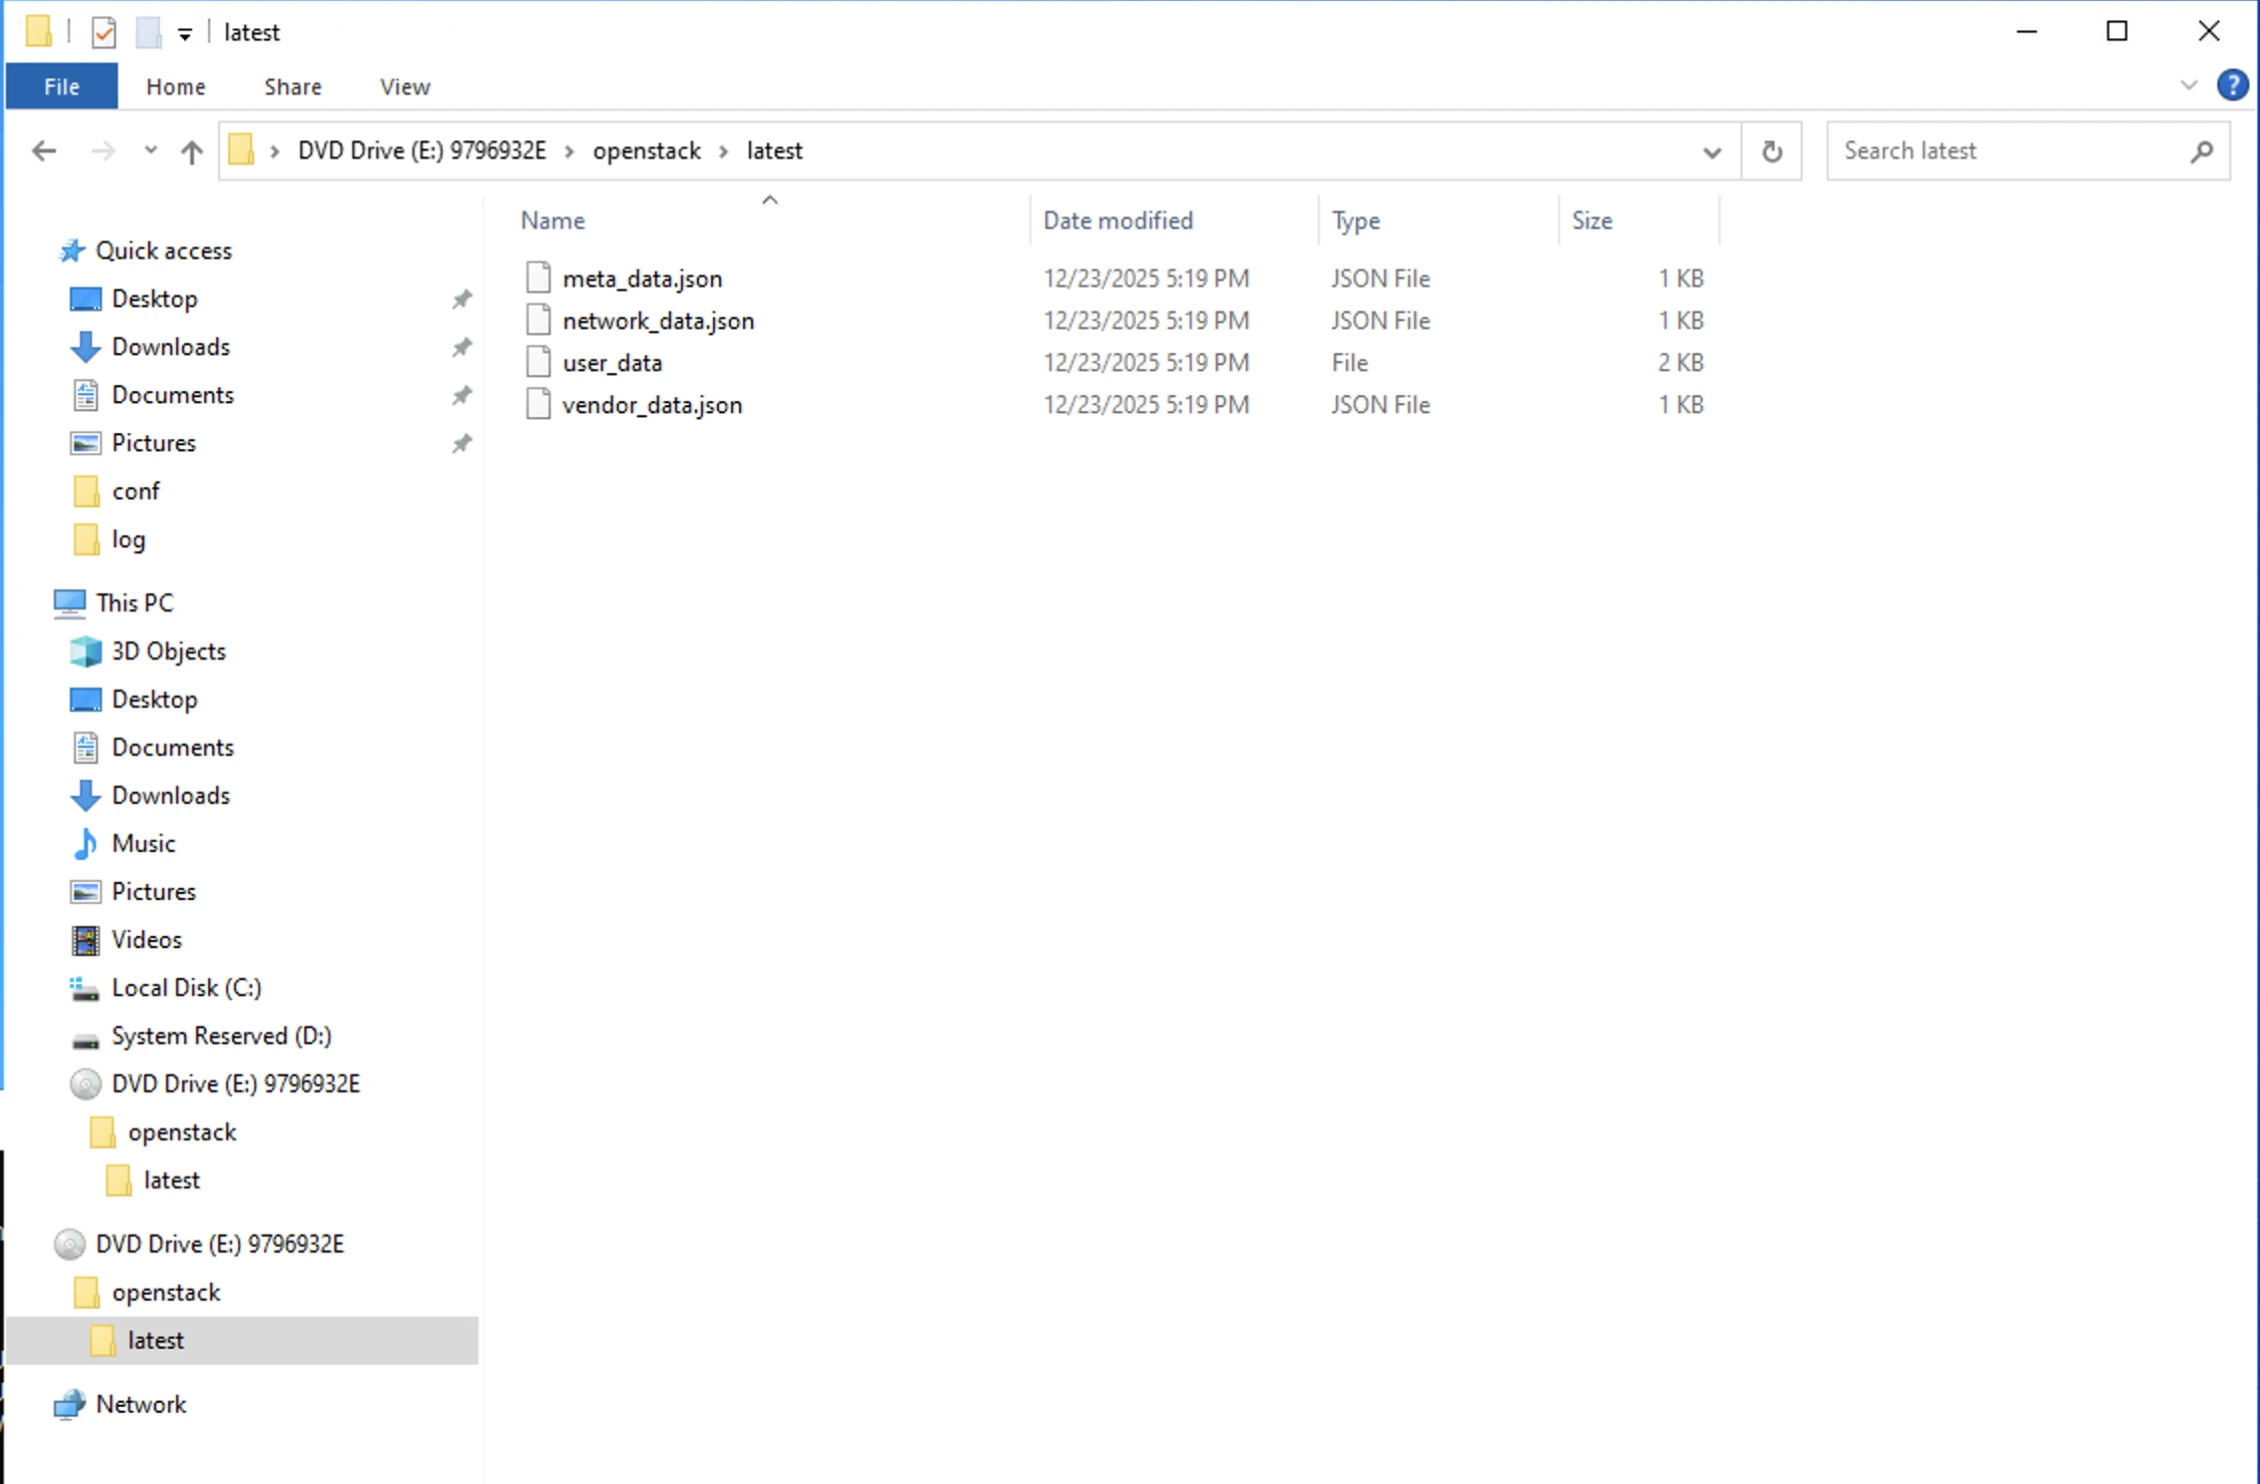
Task: Click the Videos film icon in navigation pane
Action: click(85, 939)
